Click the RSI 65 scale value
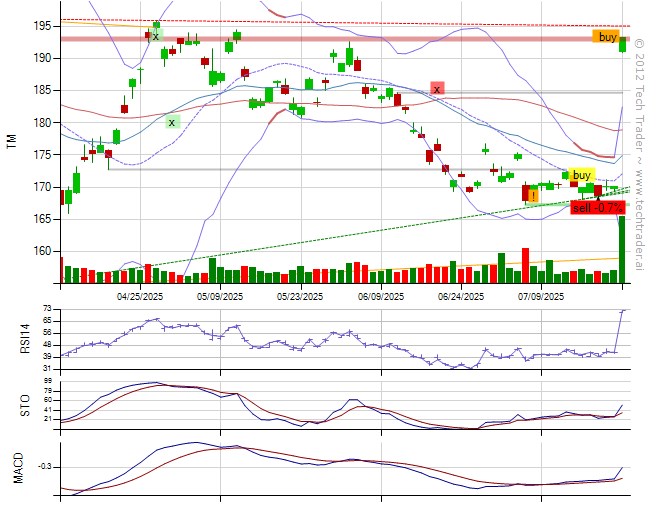This screenshot has width=657, height=514. tap(47, 321)
